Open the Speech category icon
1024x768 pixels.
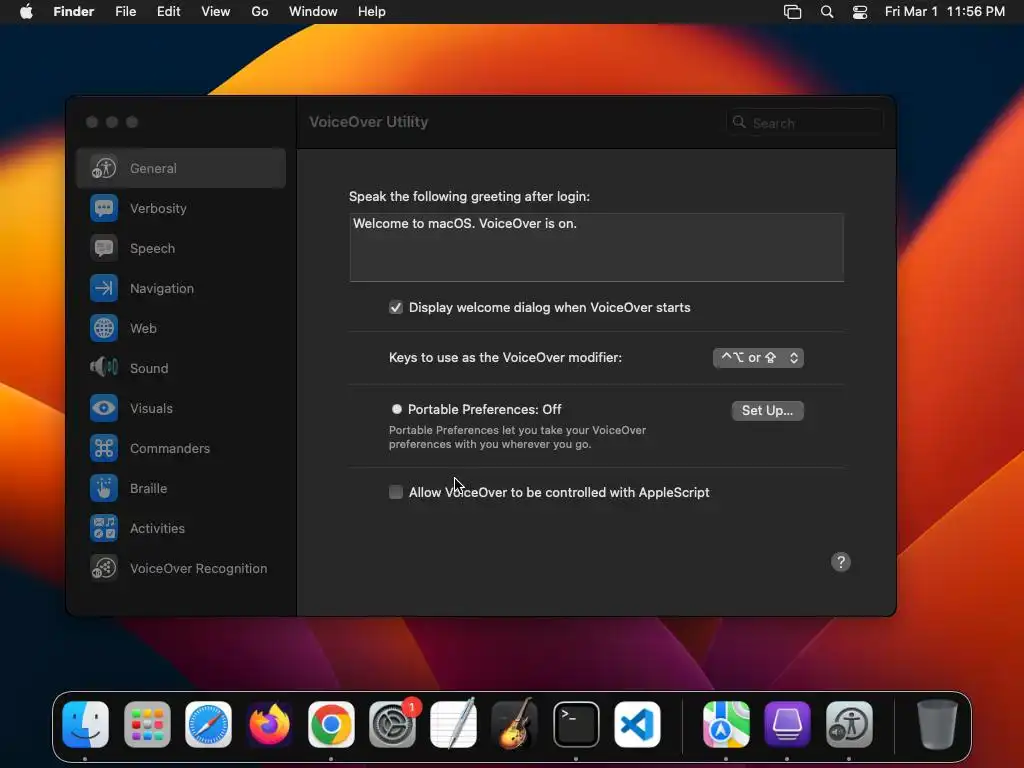point(104,248)
